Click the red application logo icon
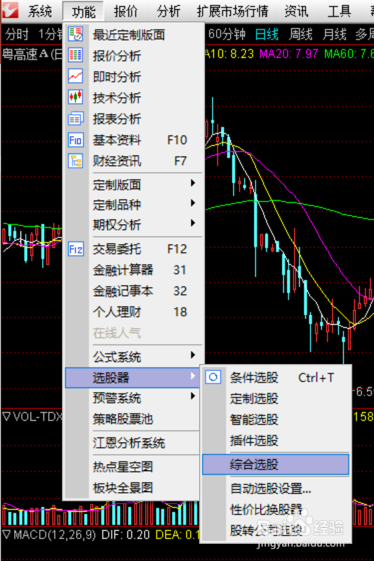Viewport: 374px width, 561px height. 10,10
